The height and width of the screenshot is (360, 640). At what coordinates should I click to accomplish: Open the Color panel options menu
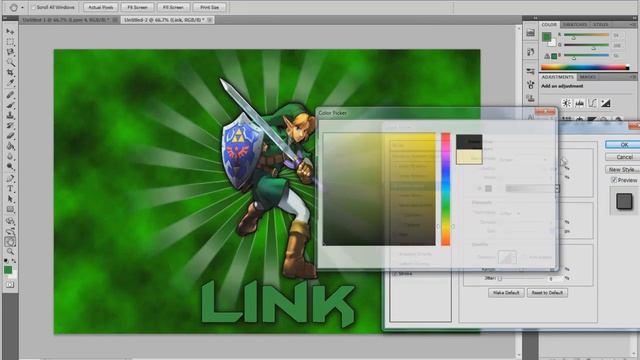[632, 25]
